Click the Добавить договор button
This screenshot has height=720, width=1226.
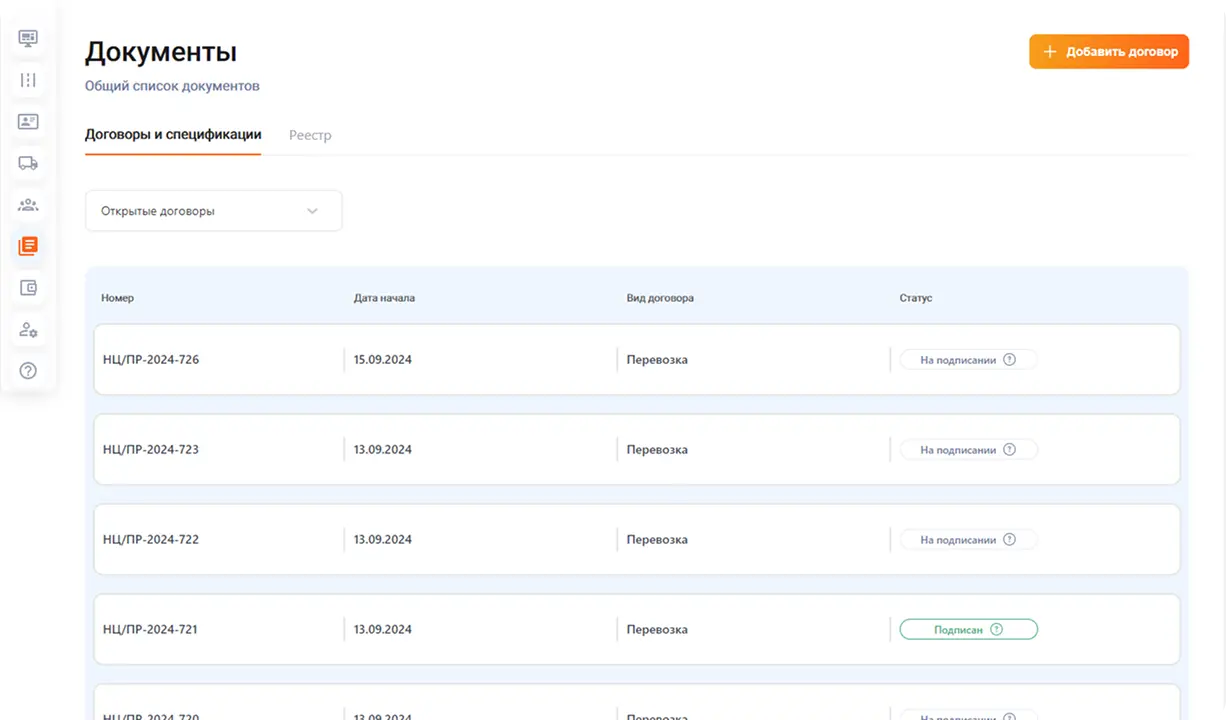(x=1109, y=52)
